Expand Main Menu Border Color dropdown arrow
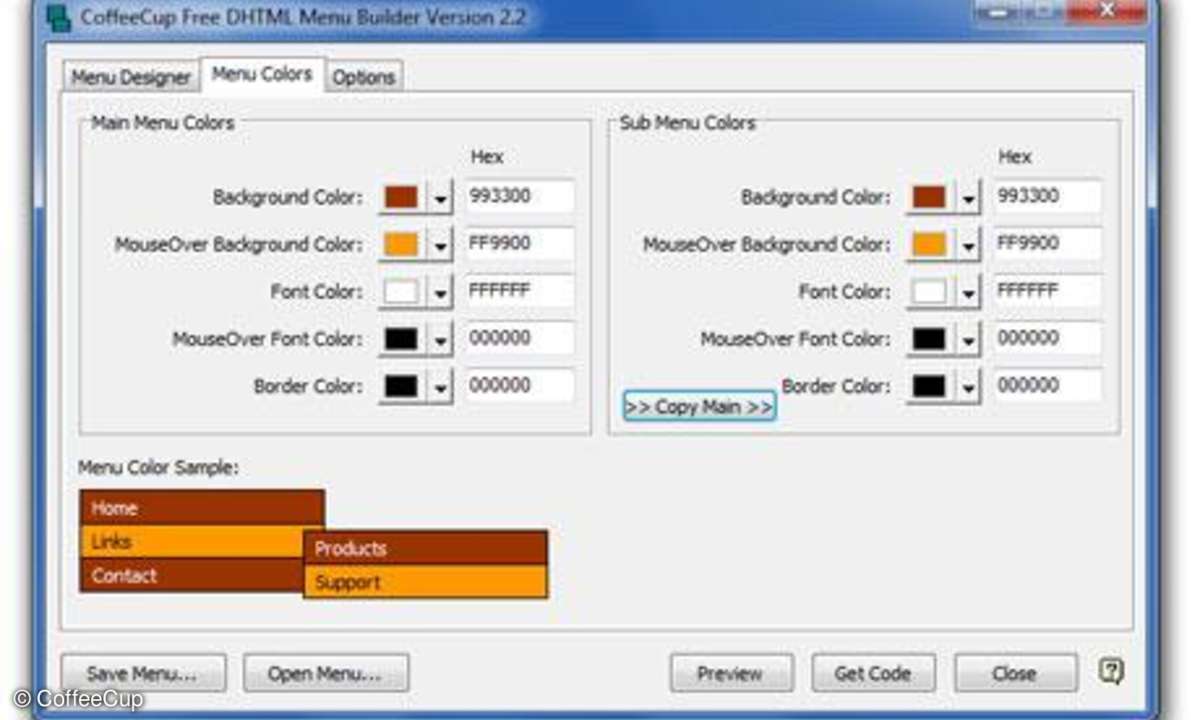This screenshot has width=1200, height=720. click(x=440, y=386)
